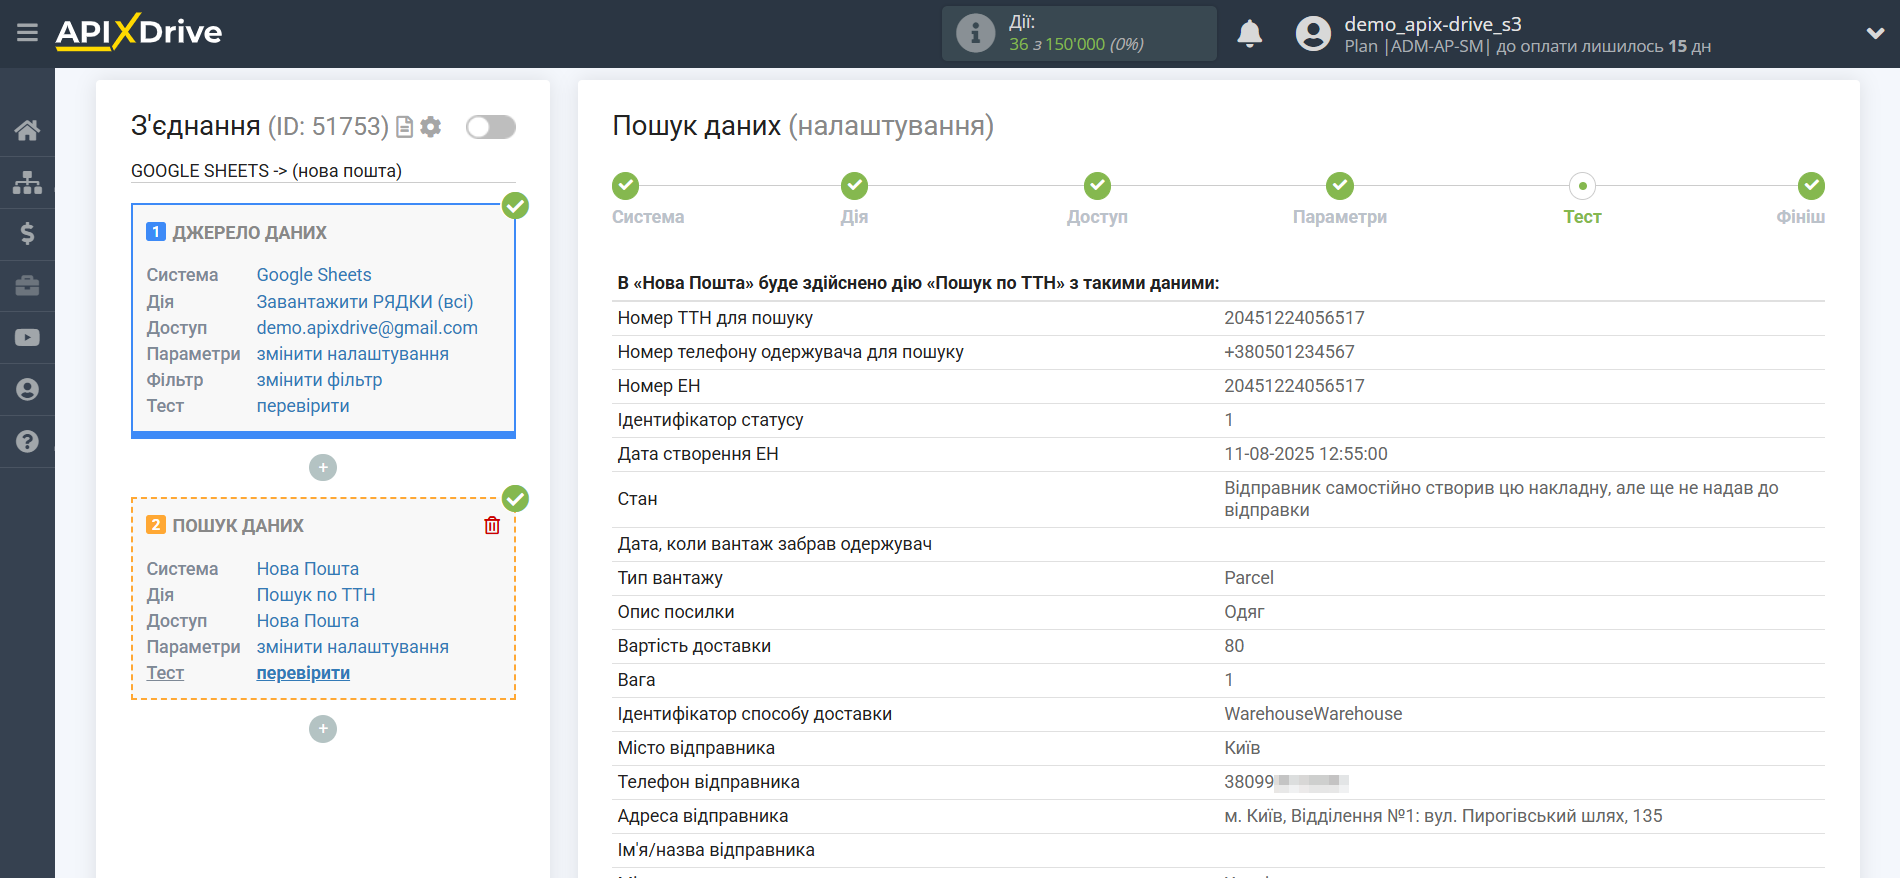The height and width of the screenshot is (878, 1900).
Task: Delete the data search block
Action: pyautogui.click(x=492, y=525)
